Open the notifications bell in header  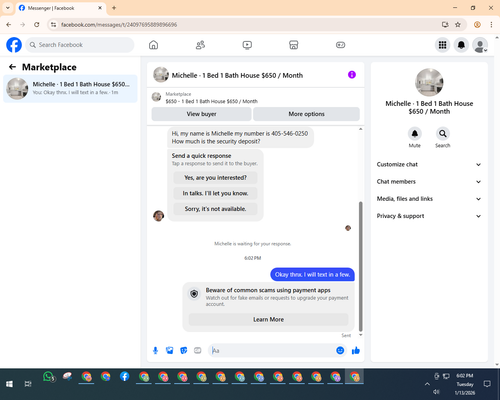pos(461,45)
